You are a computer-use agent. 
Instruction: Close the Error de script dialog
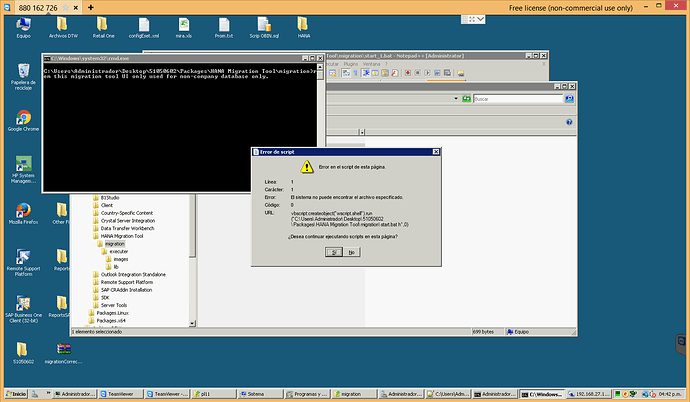coord(436,152)
